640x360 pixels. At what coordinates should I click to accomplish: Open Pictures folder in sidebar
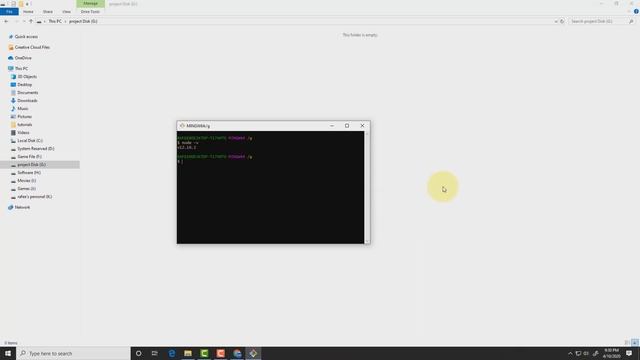24,117
